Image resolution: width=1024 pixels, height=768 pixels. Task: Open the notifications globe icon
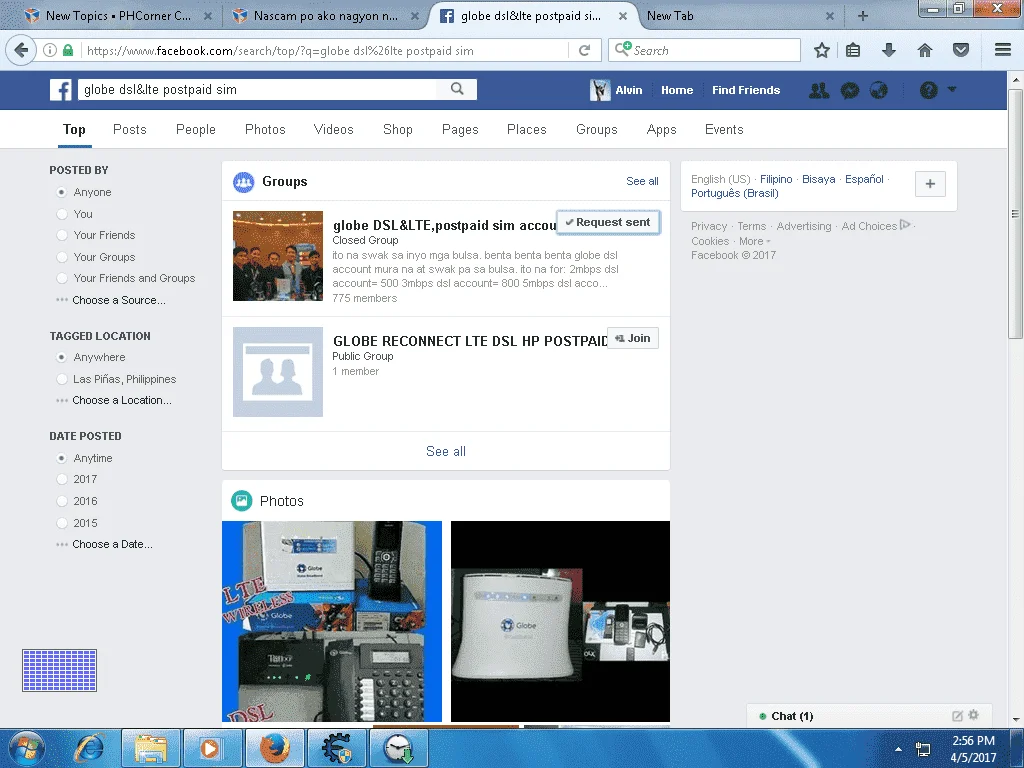(x=879, y=90)
